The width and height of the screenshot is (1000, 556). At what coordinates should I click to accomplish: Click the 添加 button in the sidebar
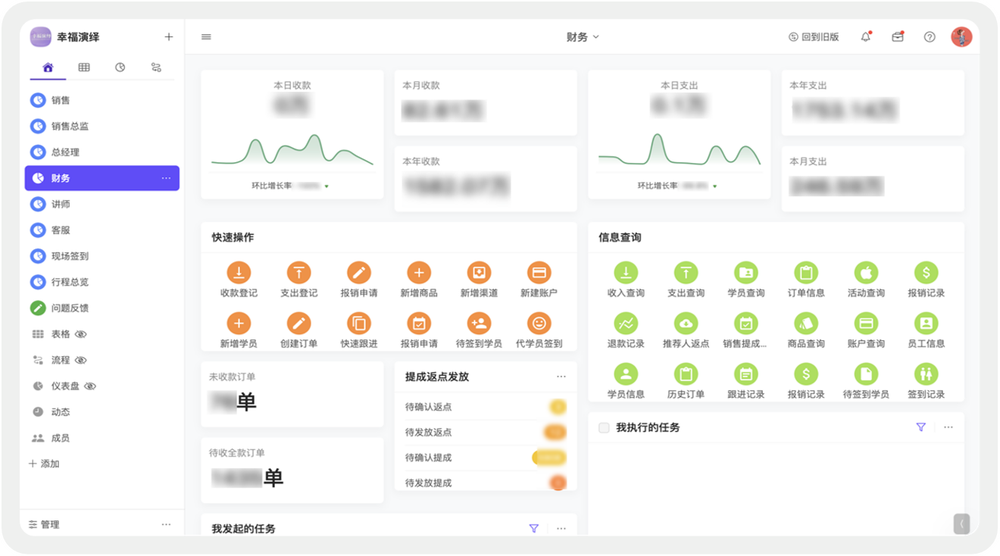point(44,464)
